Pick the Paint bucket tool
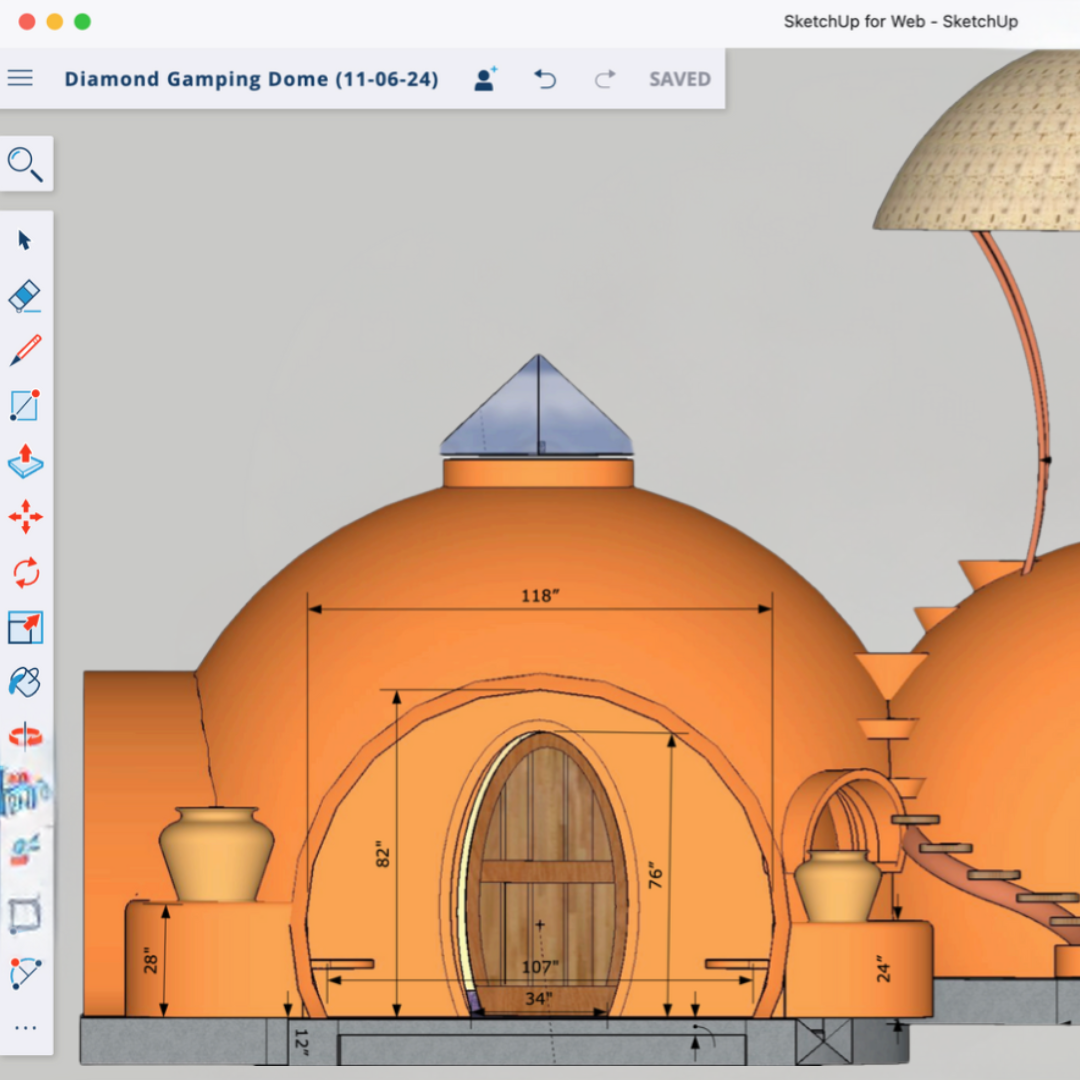Screen dimensions: 1080x1080 point(25,683)
